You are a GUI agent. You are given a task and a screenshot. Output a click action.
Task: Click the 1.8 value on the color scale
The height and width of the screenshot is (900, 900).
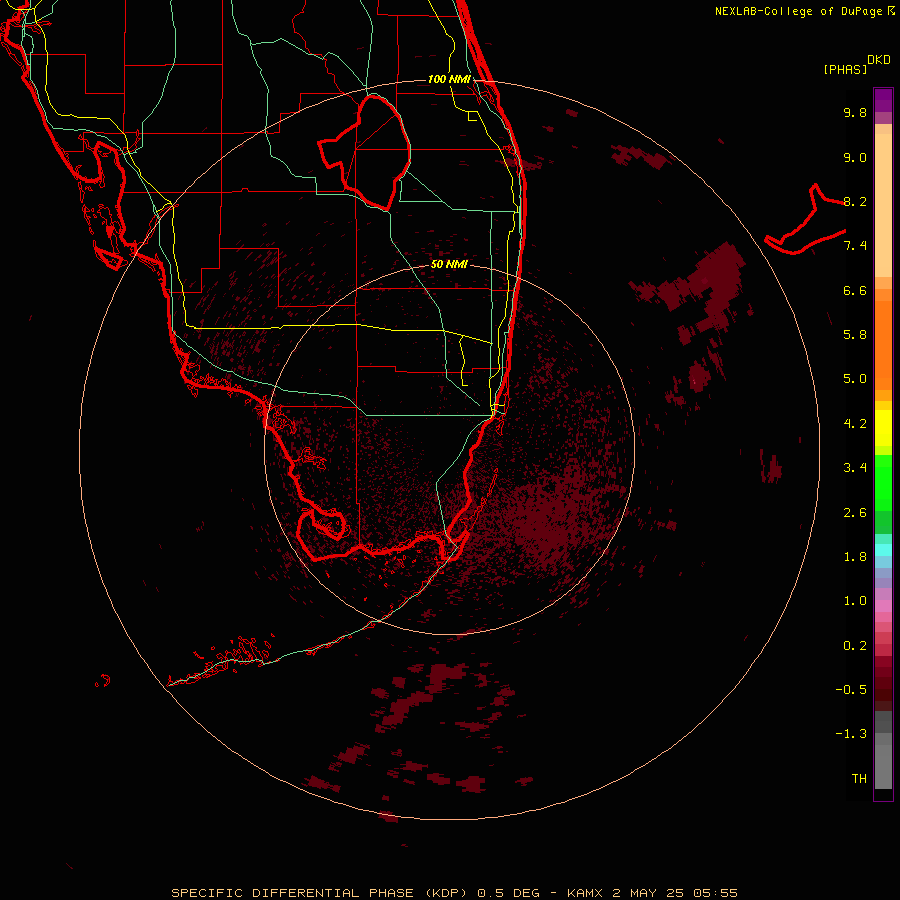coord(855,557)
